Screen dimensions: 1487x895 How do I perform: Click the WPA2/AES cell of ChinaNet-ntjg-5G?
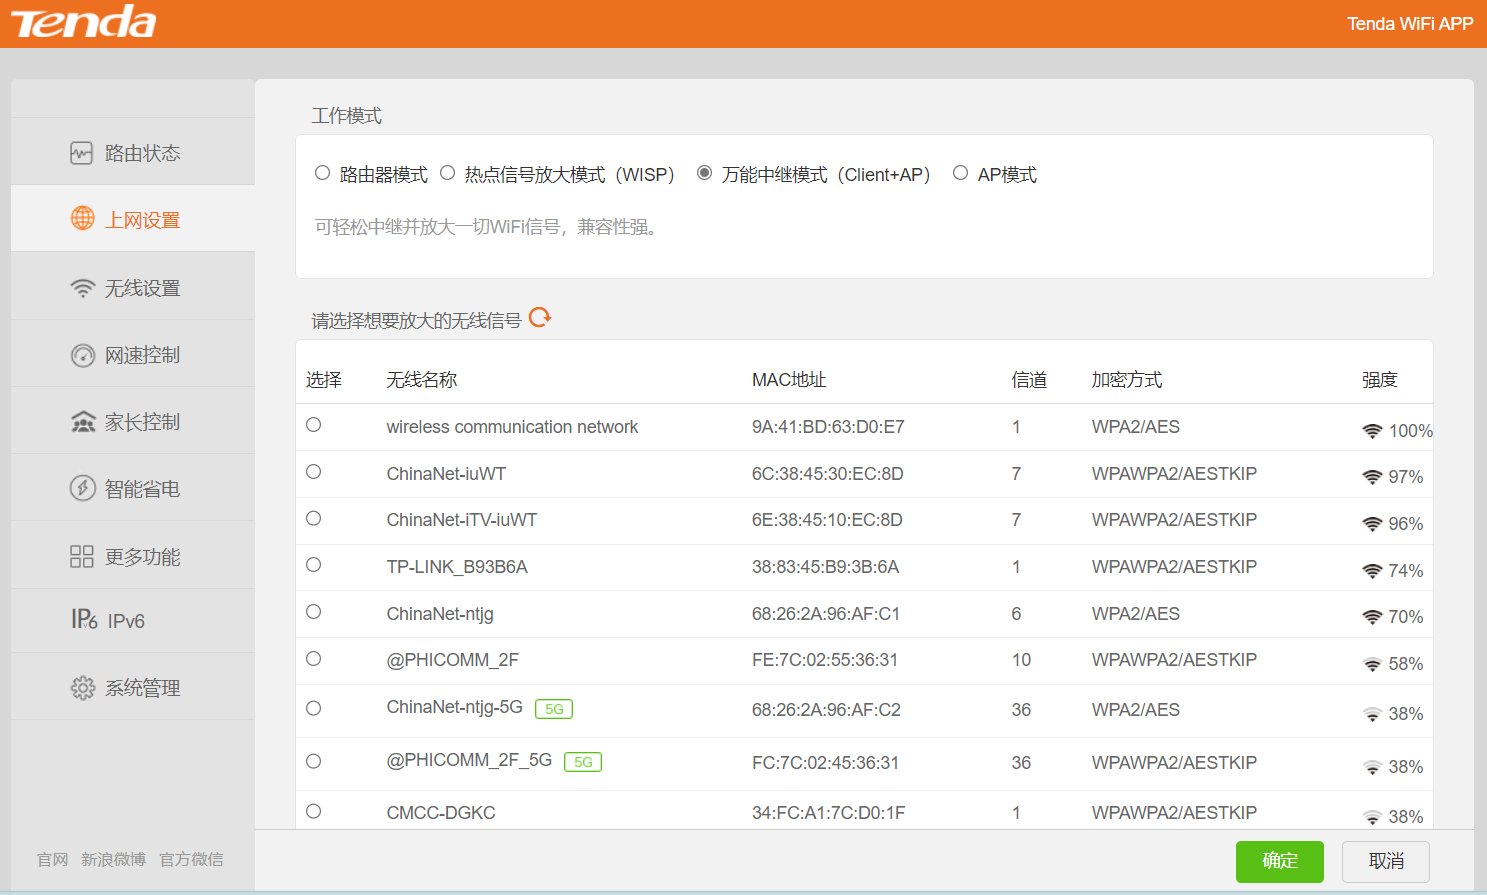pos(1136,710)
